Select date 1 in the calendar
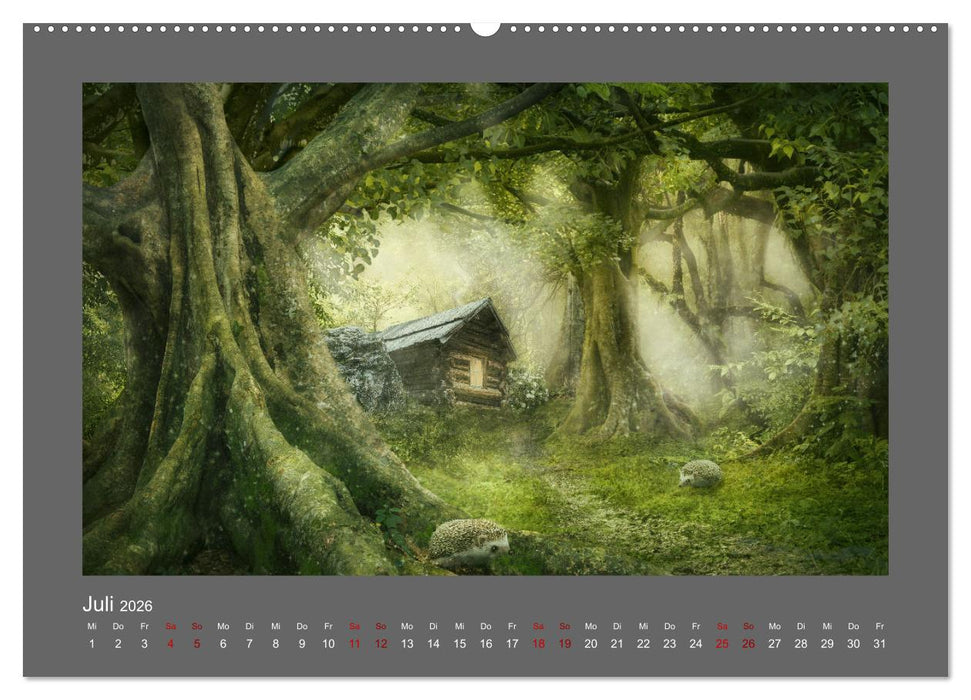Viewport: 971px width, 700px height. click(92, 644)
